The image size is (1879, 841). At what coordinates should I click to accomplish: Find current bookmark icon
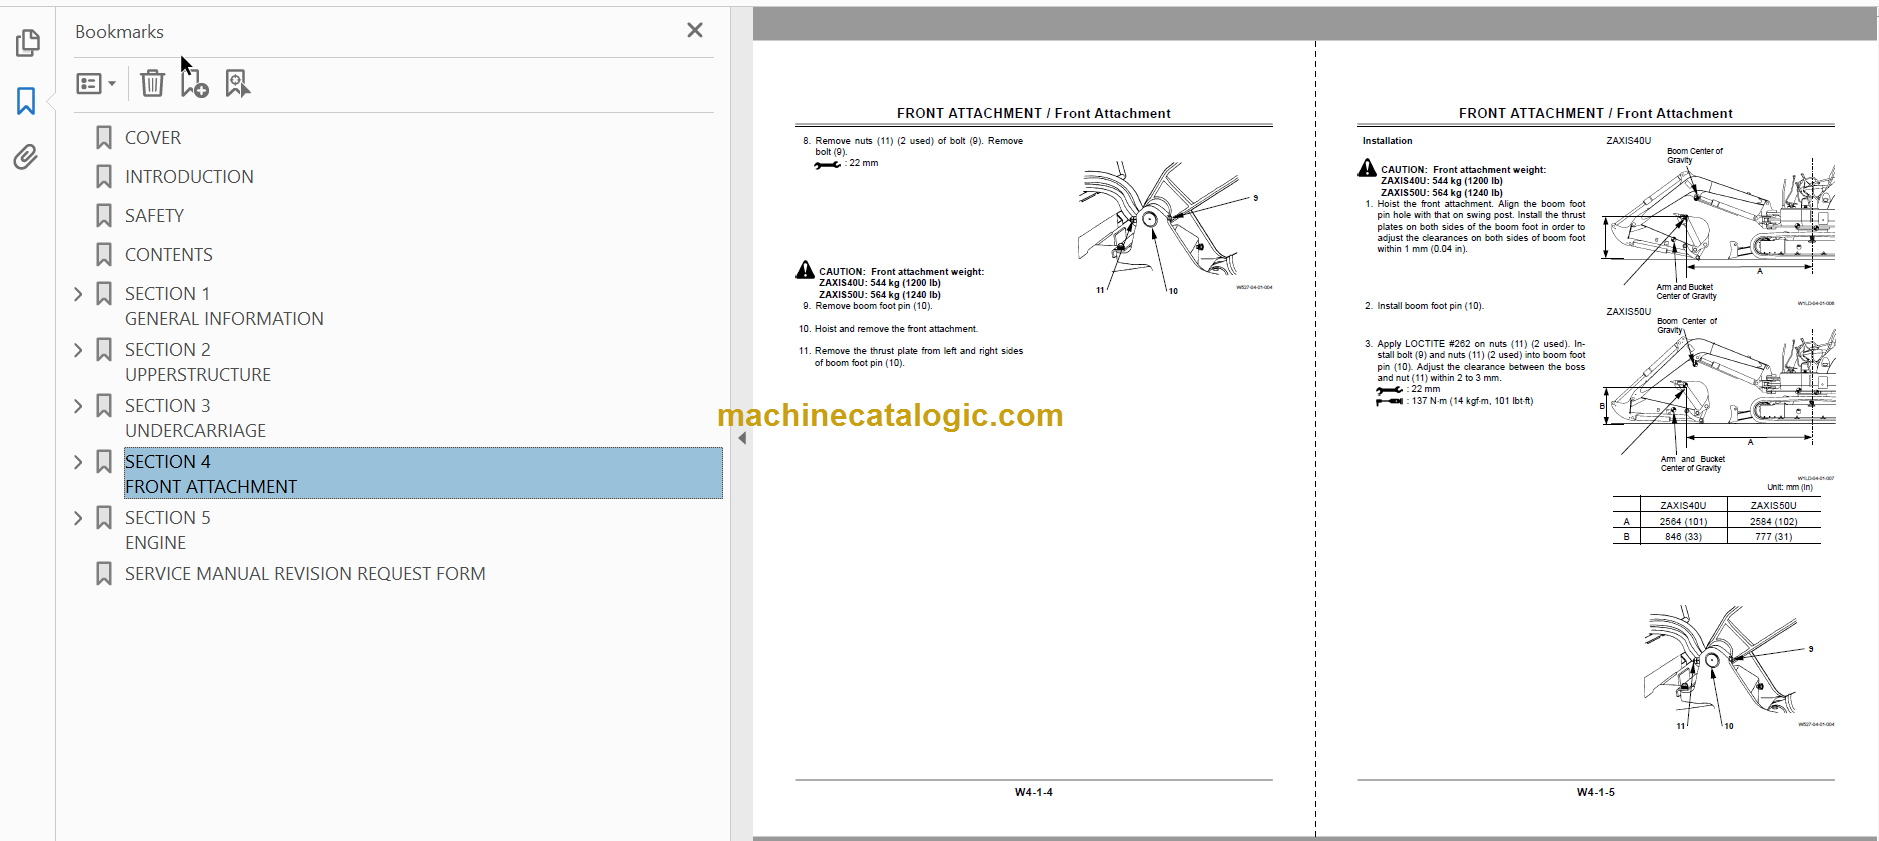pyautogui.click(x=237, y=83)
